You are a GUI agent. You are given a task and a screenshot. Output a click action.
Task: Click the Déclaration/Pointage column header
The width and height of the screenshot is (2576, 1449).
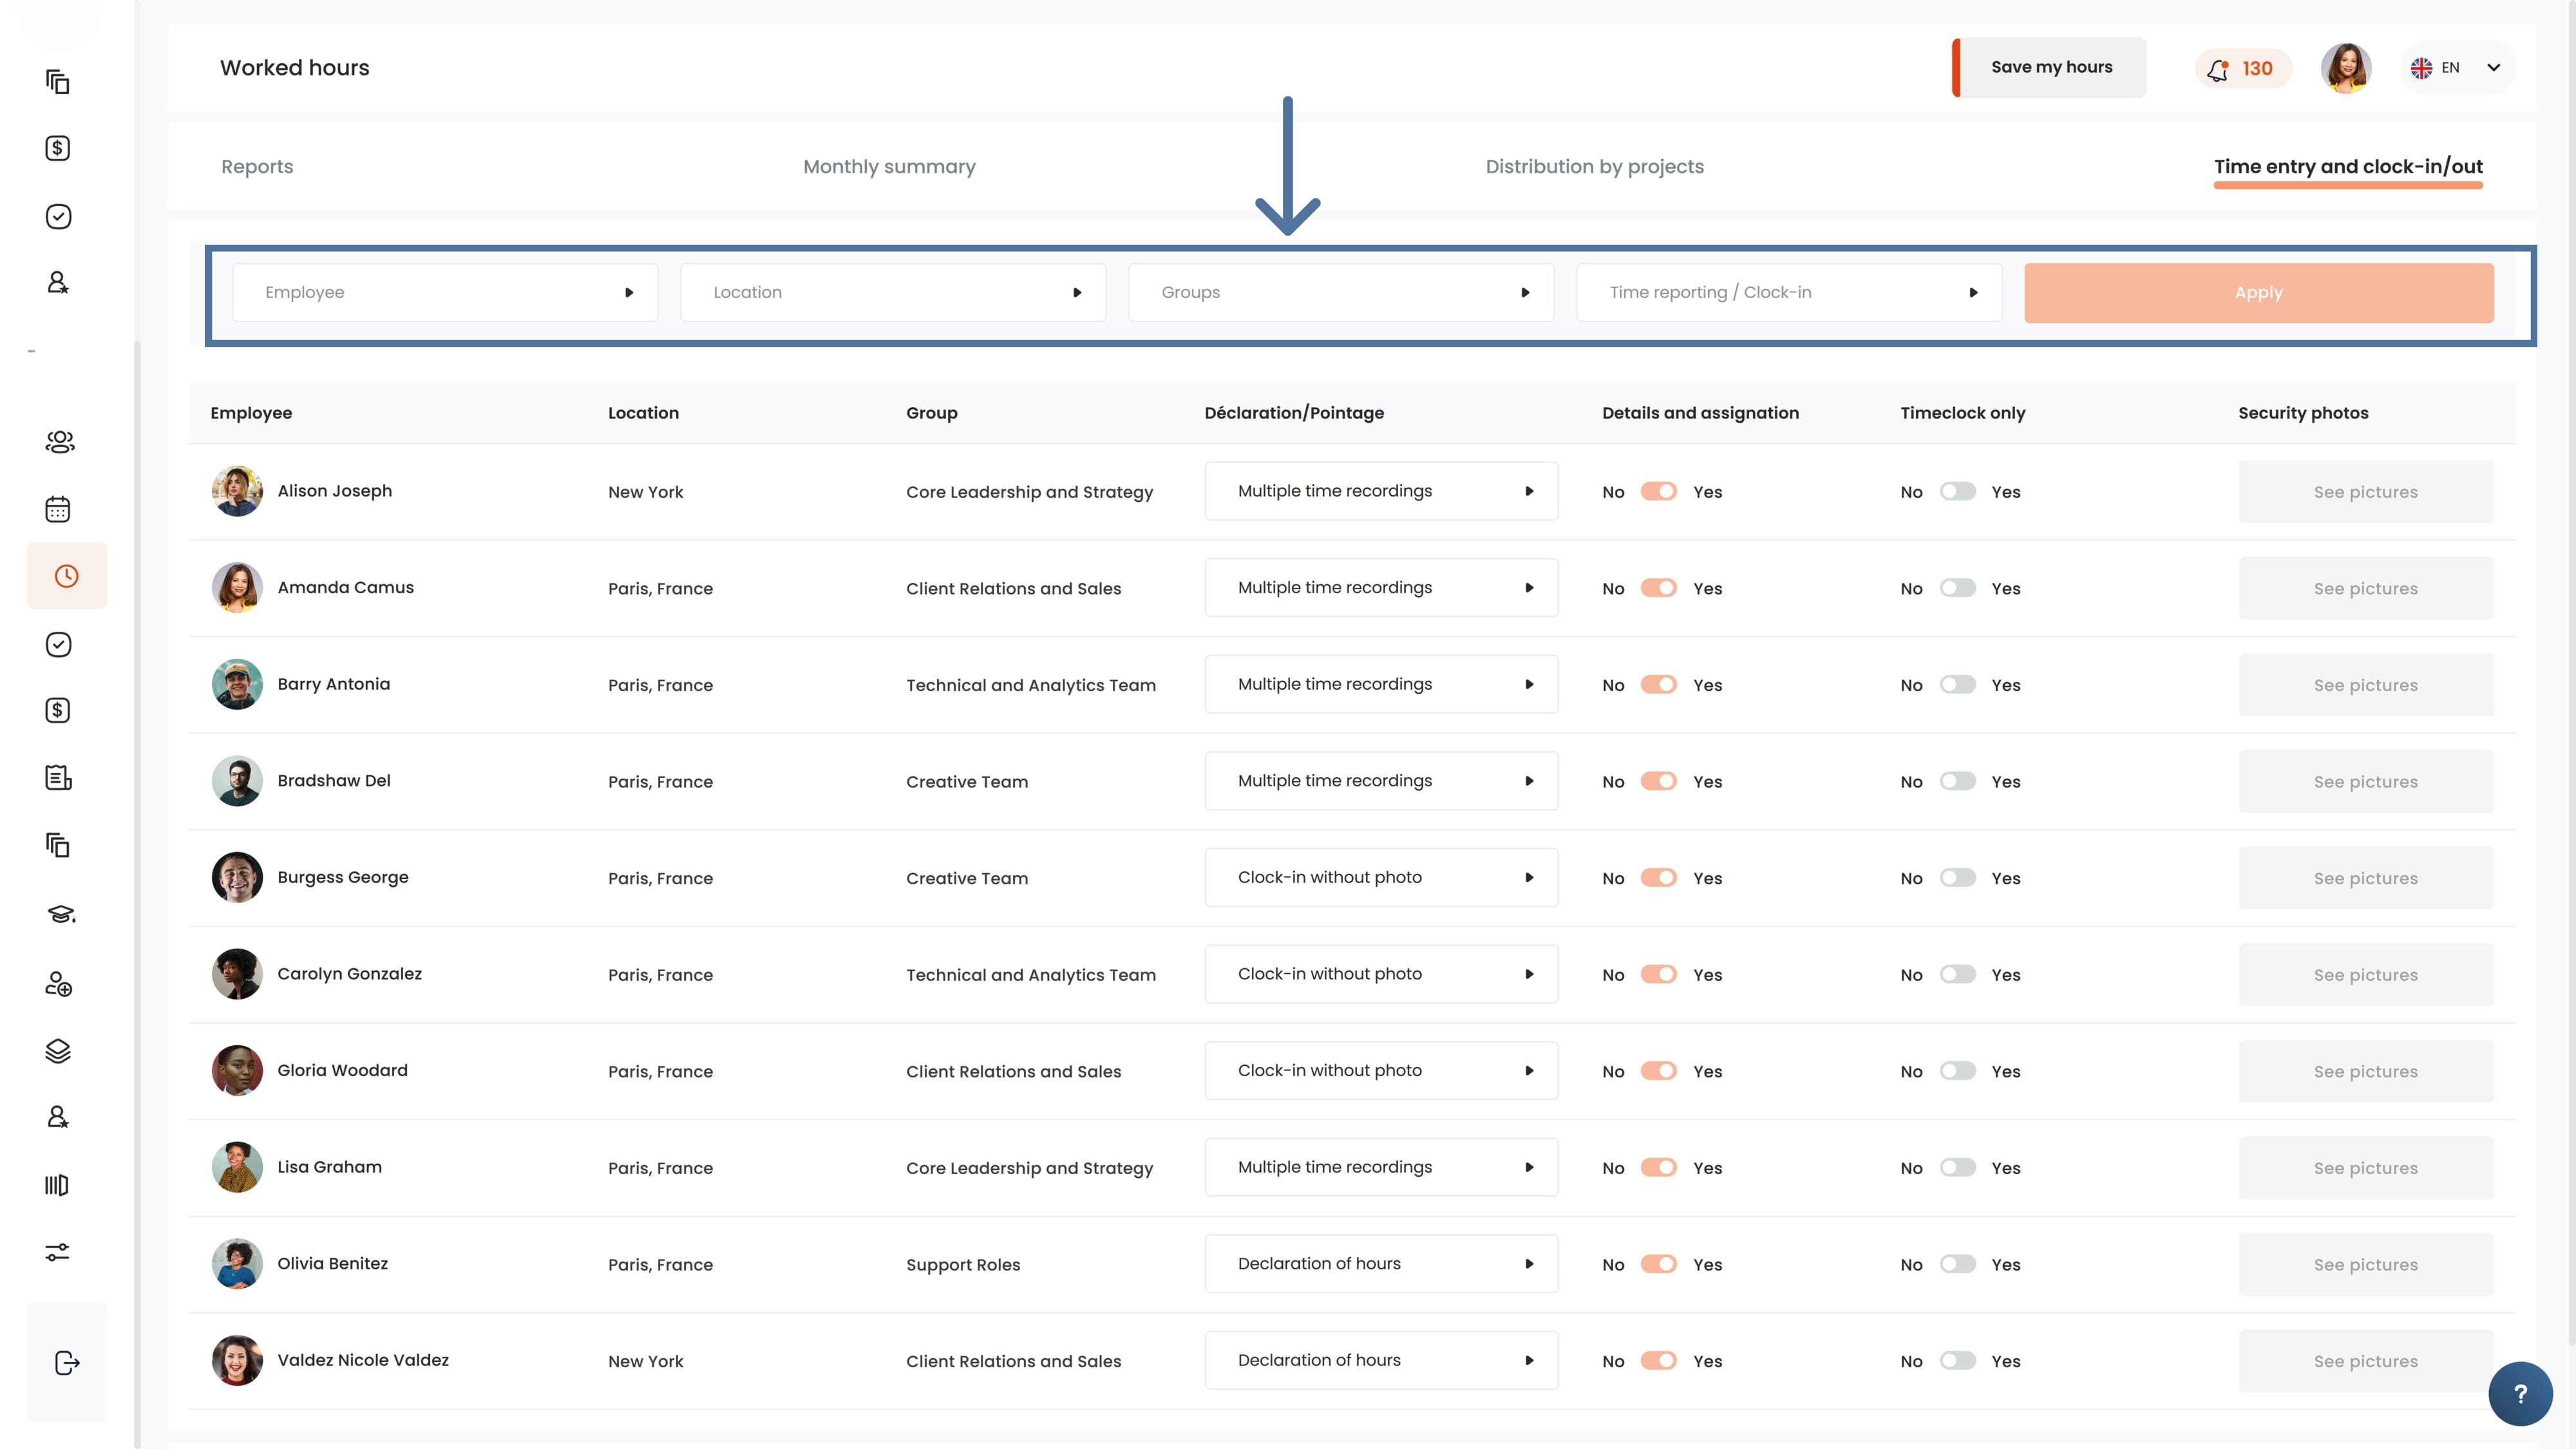click(1294, 413)
